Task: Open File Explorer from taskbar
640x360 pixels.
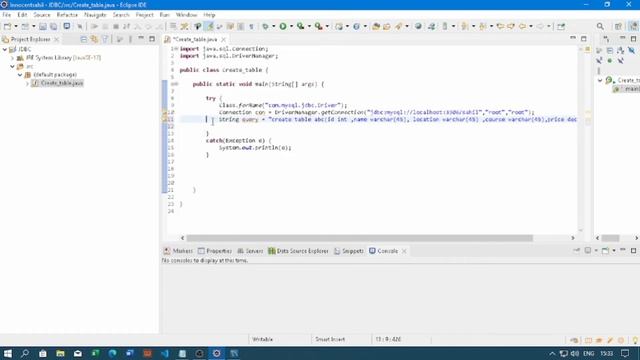Action: tap(60, 353)
